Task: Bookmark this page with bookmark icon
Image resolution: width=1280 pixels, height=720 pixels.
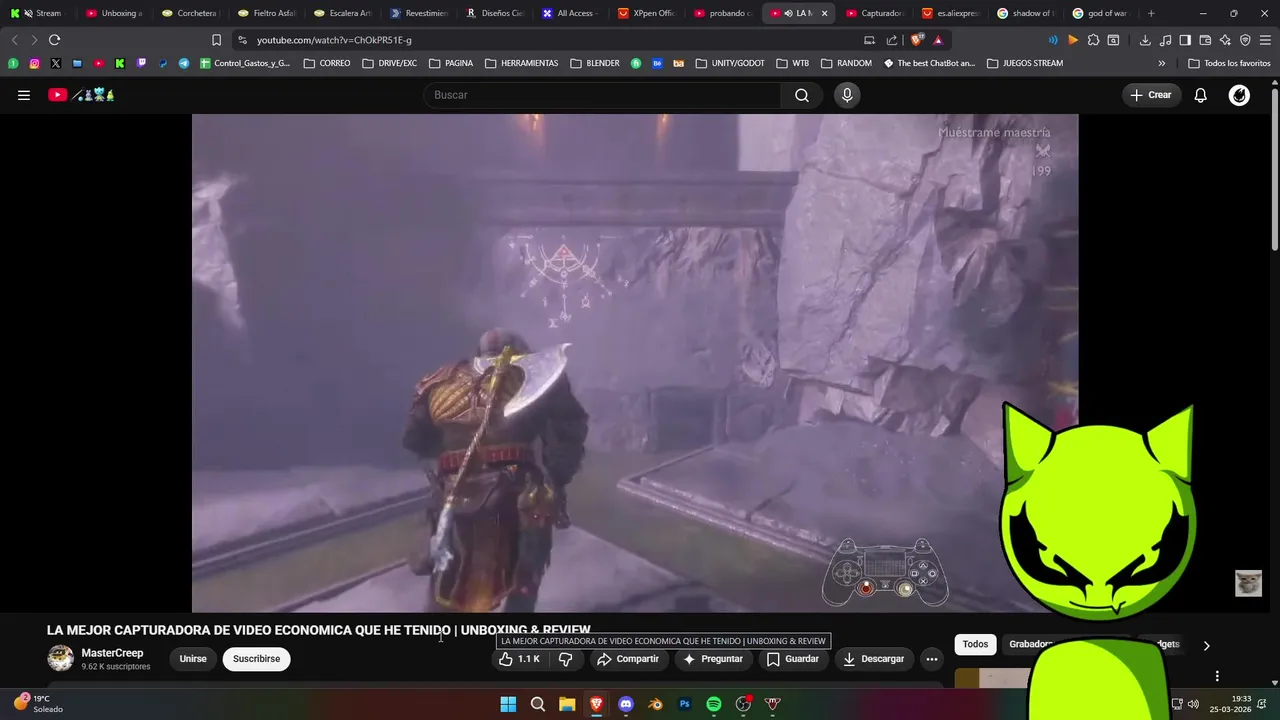Action: click(216, 40)
